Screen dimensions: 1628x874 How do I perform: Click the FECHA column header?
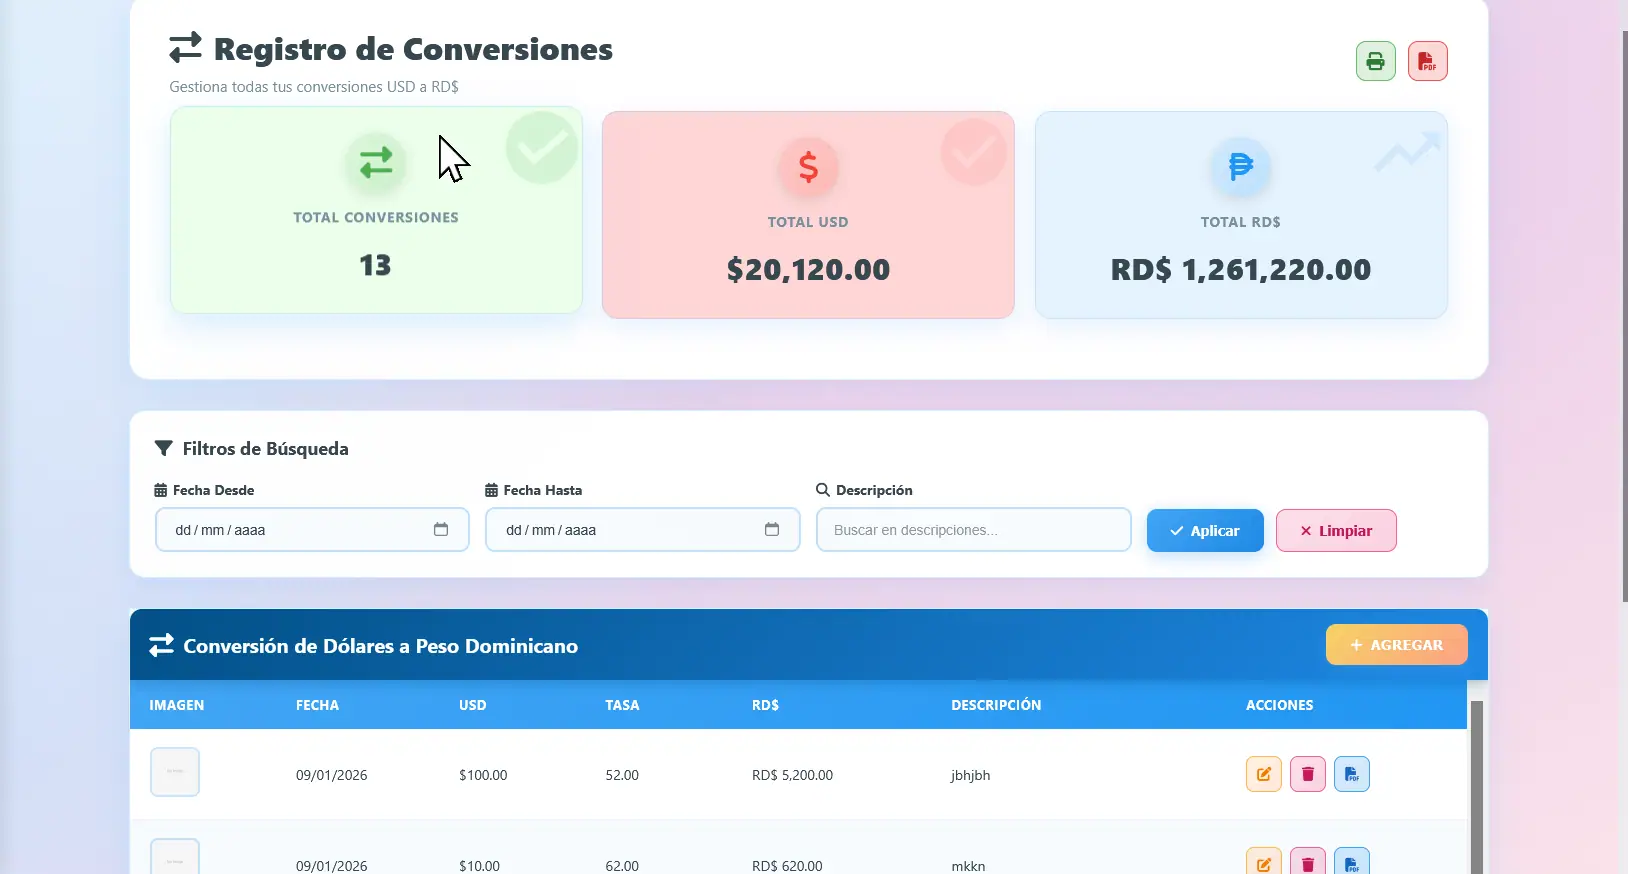coord(317,705)
